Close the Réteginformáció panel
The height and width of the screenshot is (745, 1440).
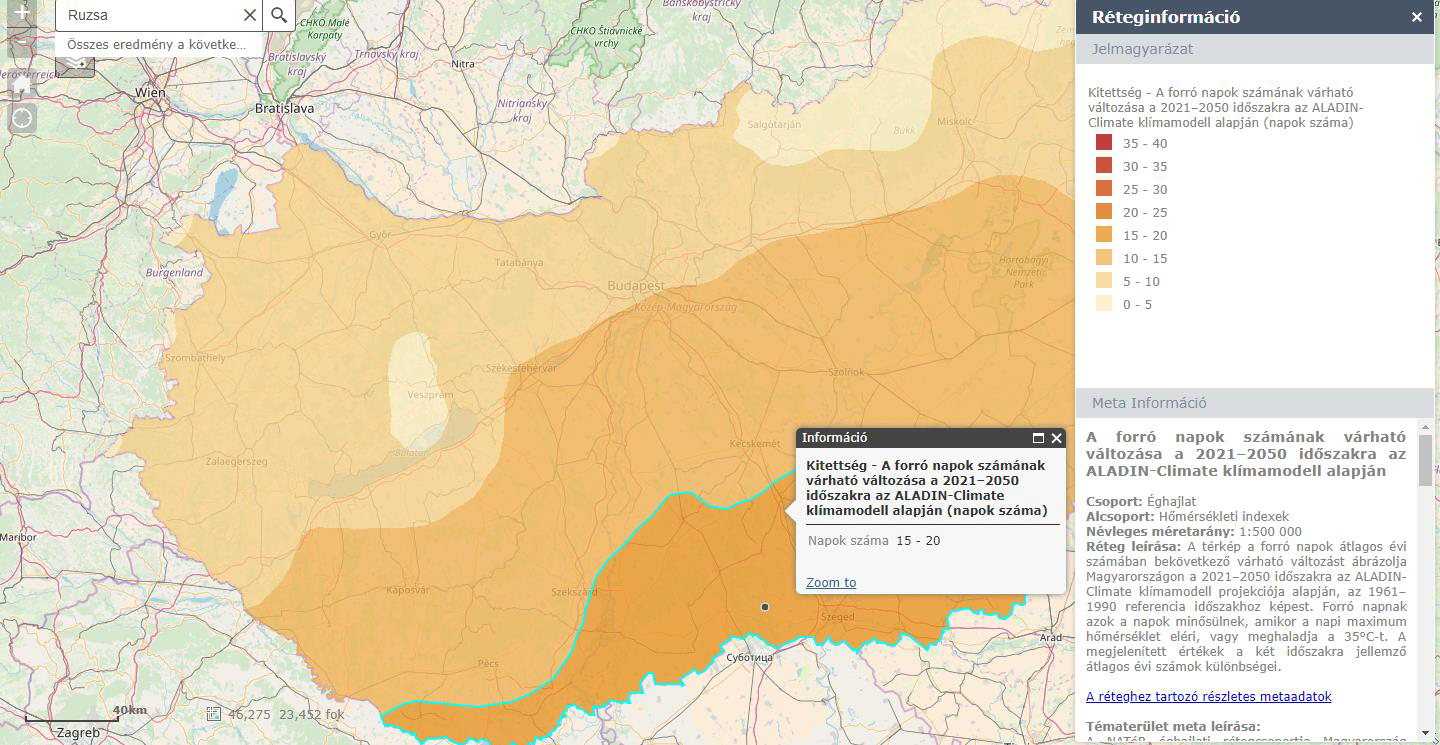point(1416,17)
